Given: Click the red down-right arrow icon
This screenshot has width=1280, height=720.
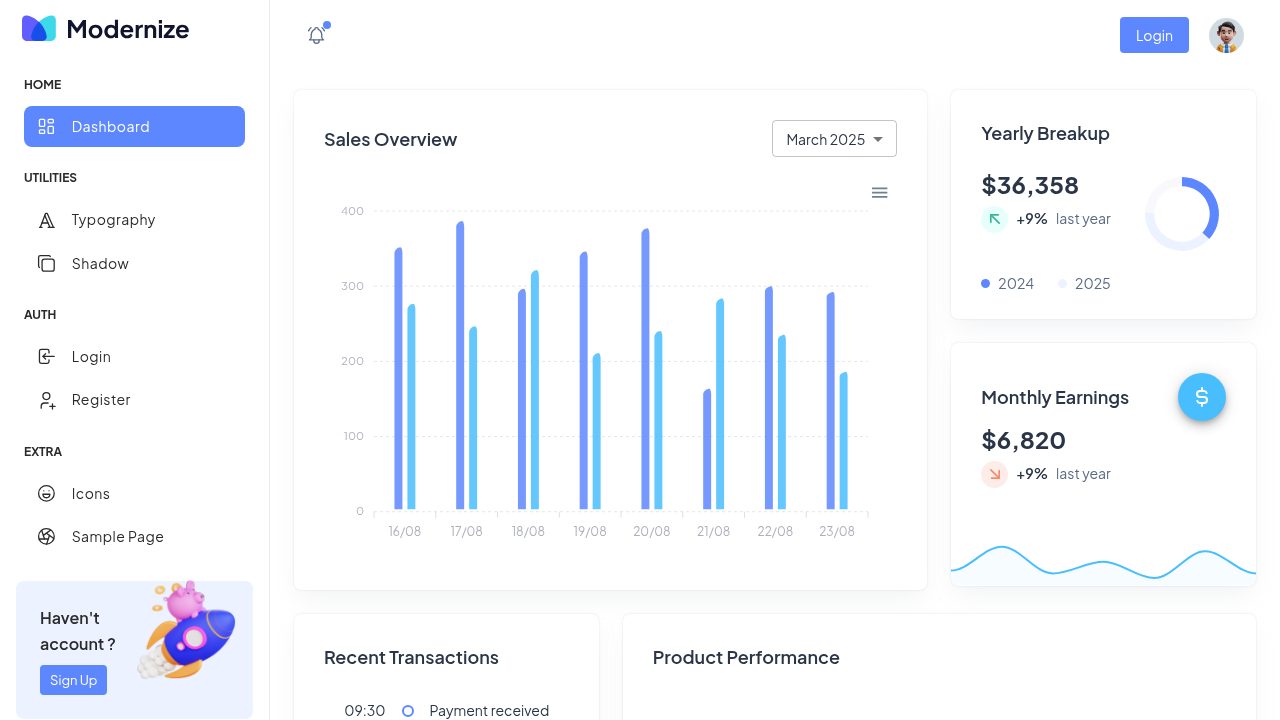Looking at the screenshot, I should (994, 474).
